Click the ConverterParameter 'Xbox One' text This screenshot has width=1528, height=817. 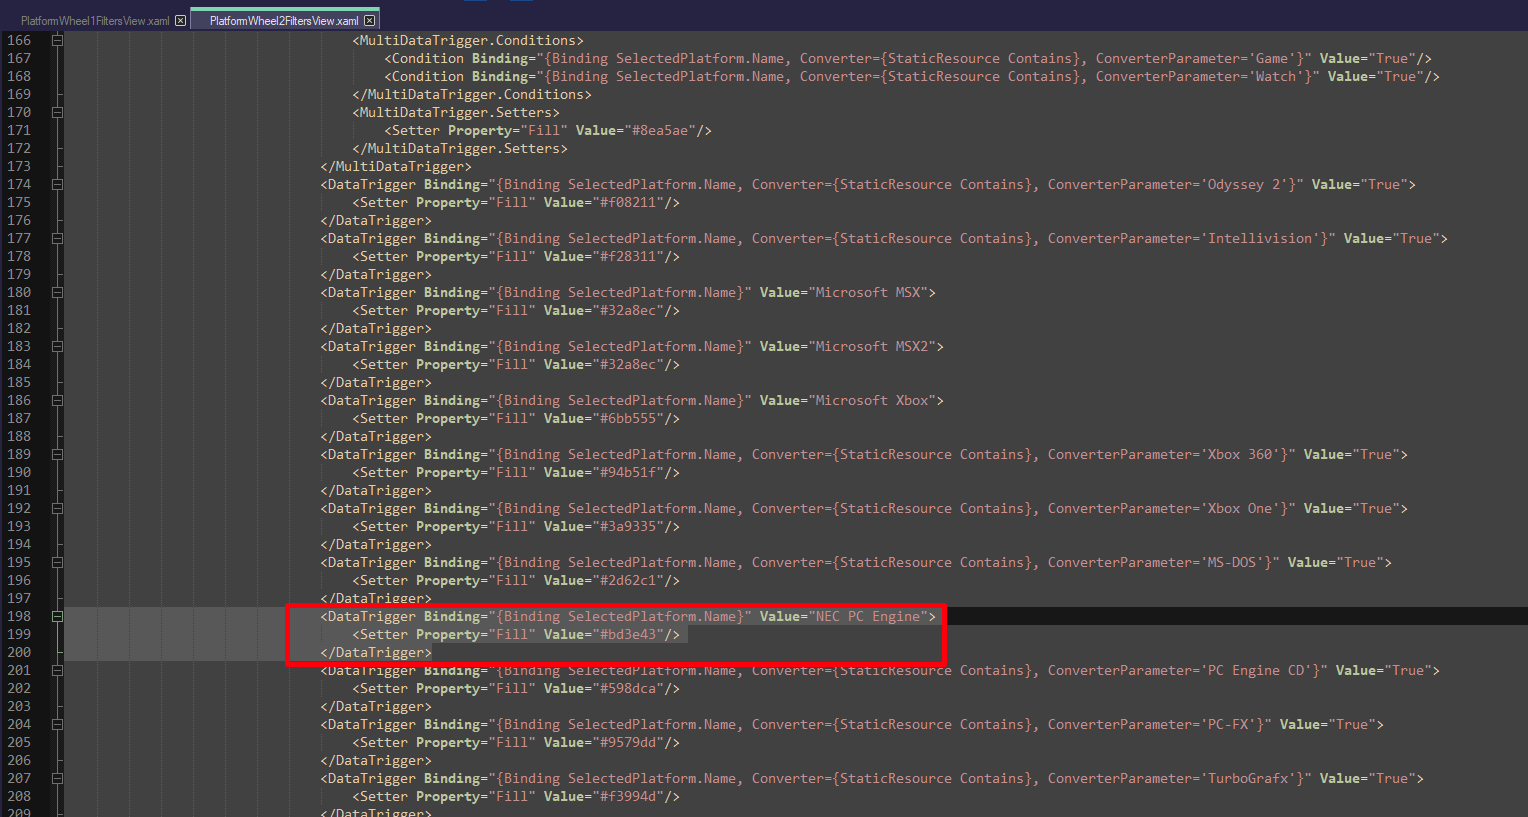1240,509
